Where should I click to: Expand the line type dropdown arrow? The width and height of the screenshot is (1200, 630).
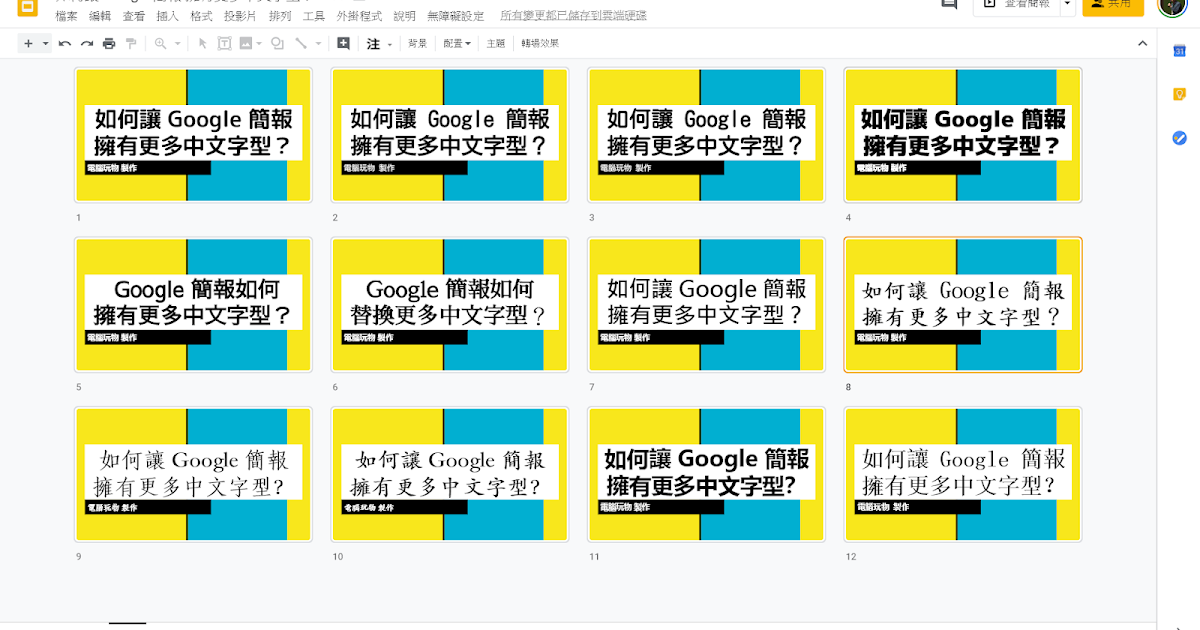pyautogui.click(x=319, y=44)
